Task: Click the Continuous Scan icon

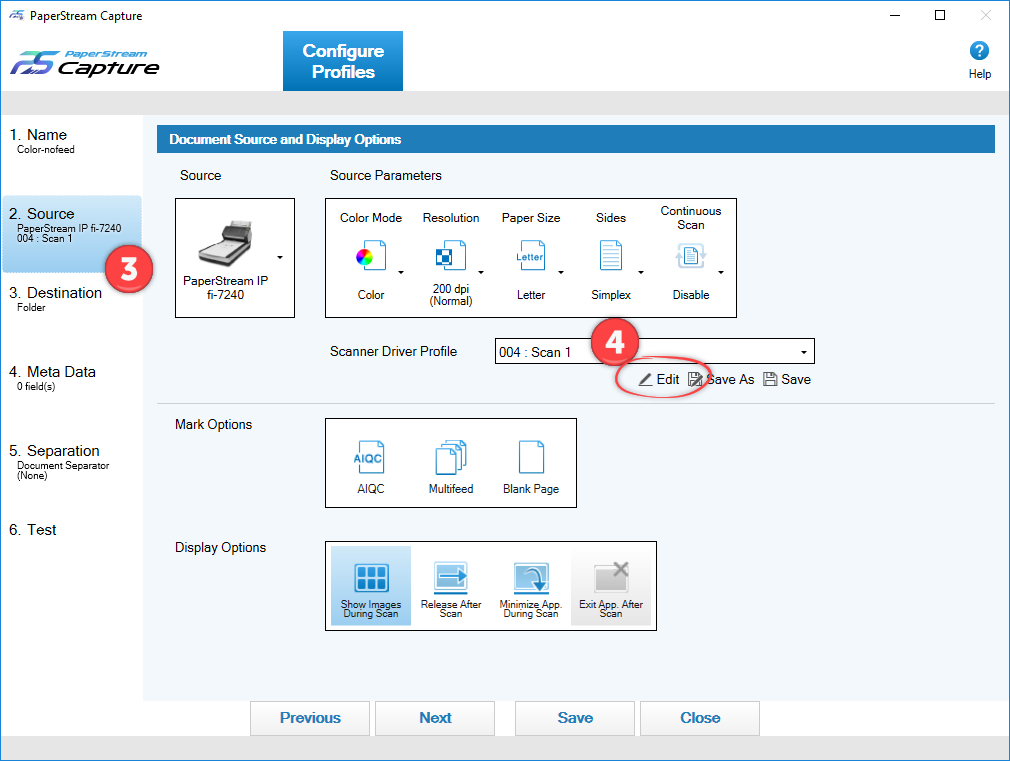Action: (x=691, y=256)
